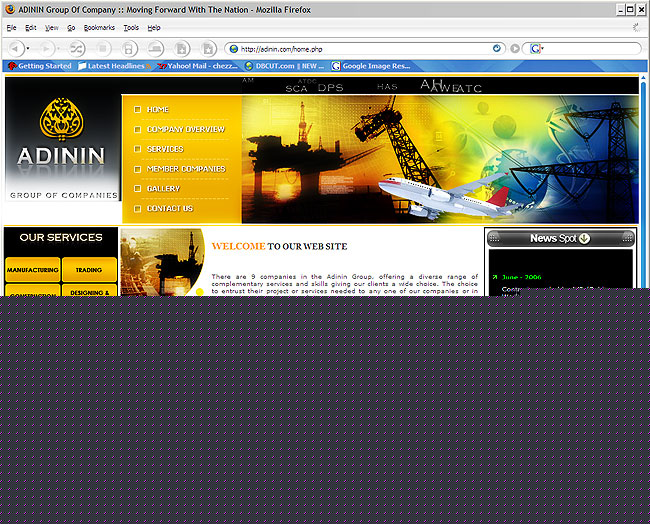Click the Go button beside address bar

point(515,48)
